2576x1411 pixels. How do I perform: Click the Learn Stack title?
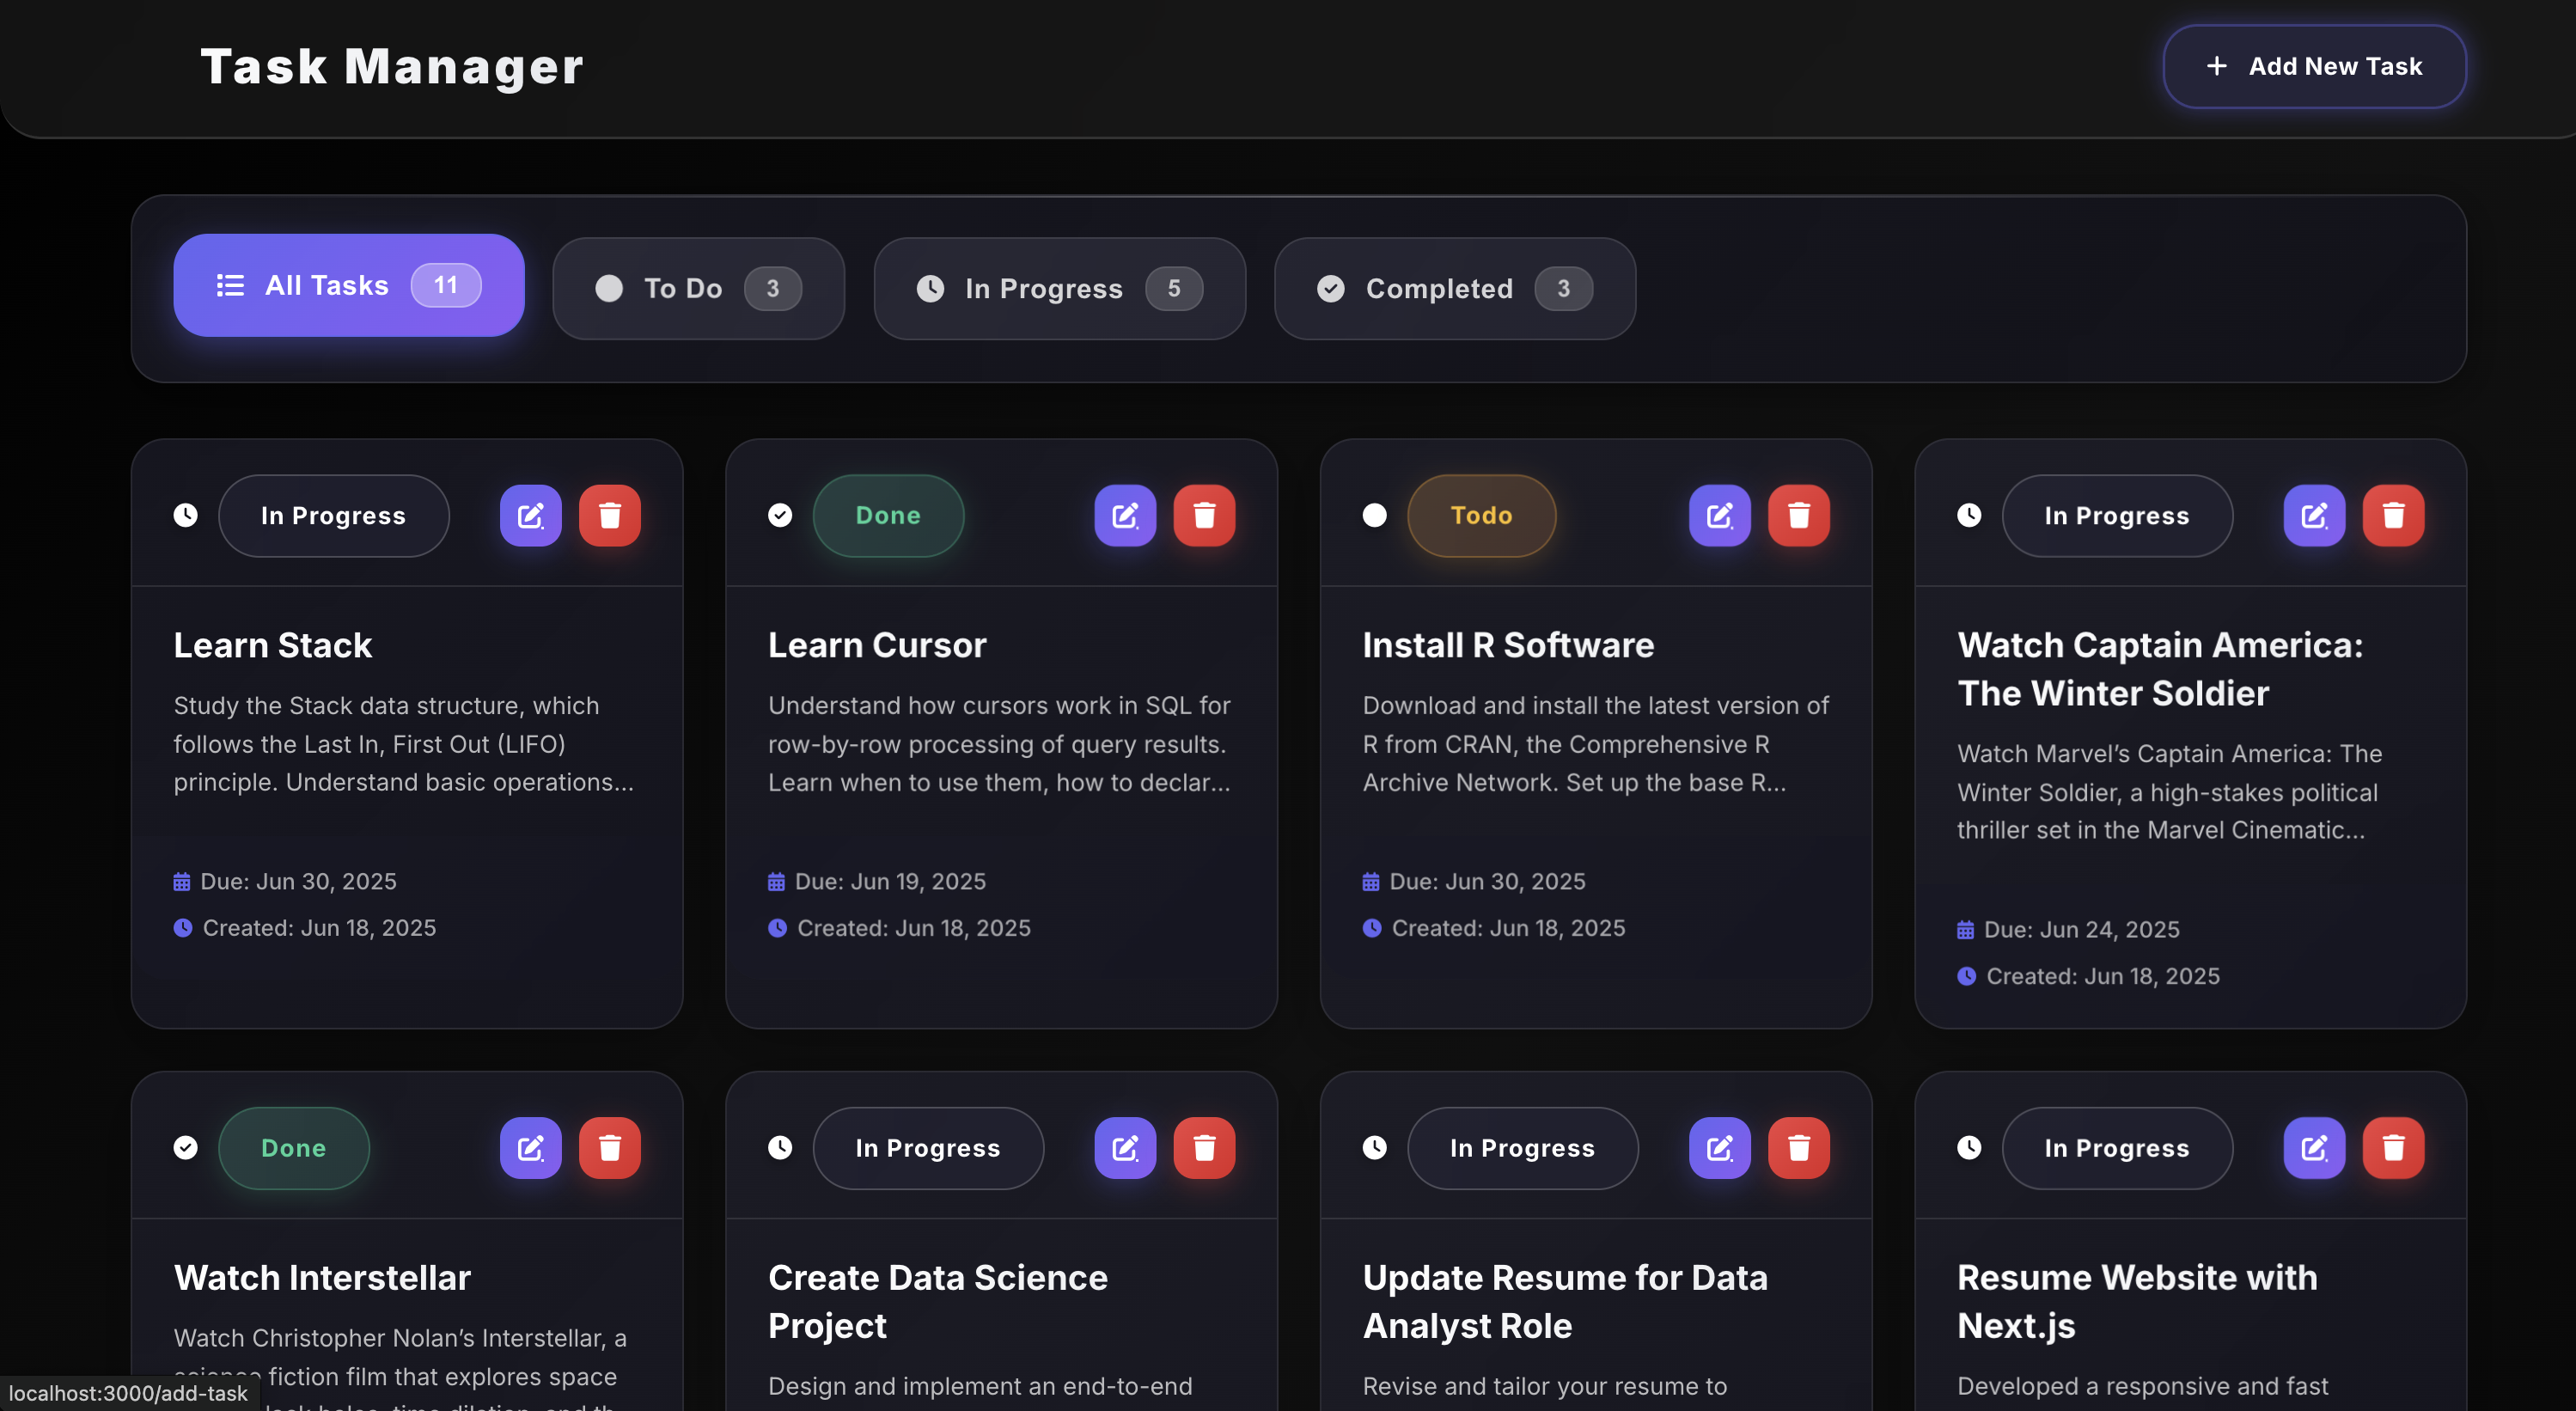point(273,646)
